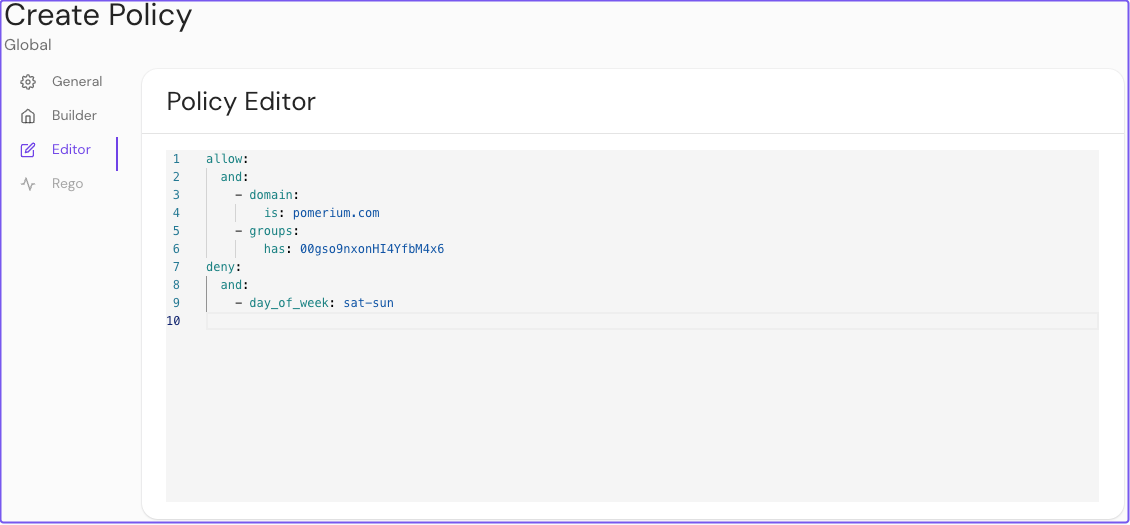This screenshot has height=525, width=1130.
Task: Click the 'has:' key on line 6
Action: (278, 249)
